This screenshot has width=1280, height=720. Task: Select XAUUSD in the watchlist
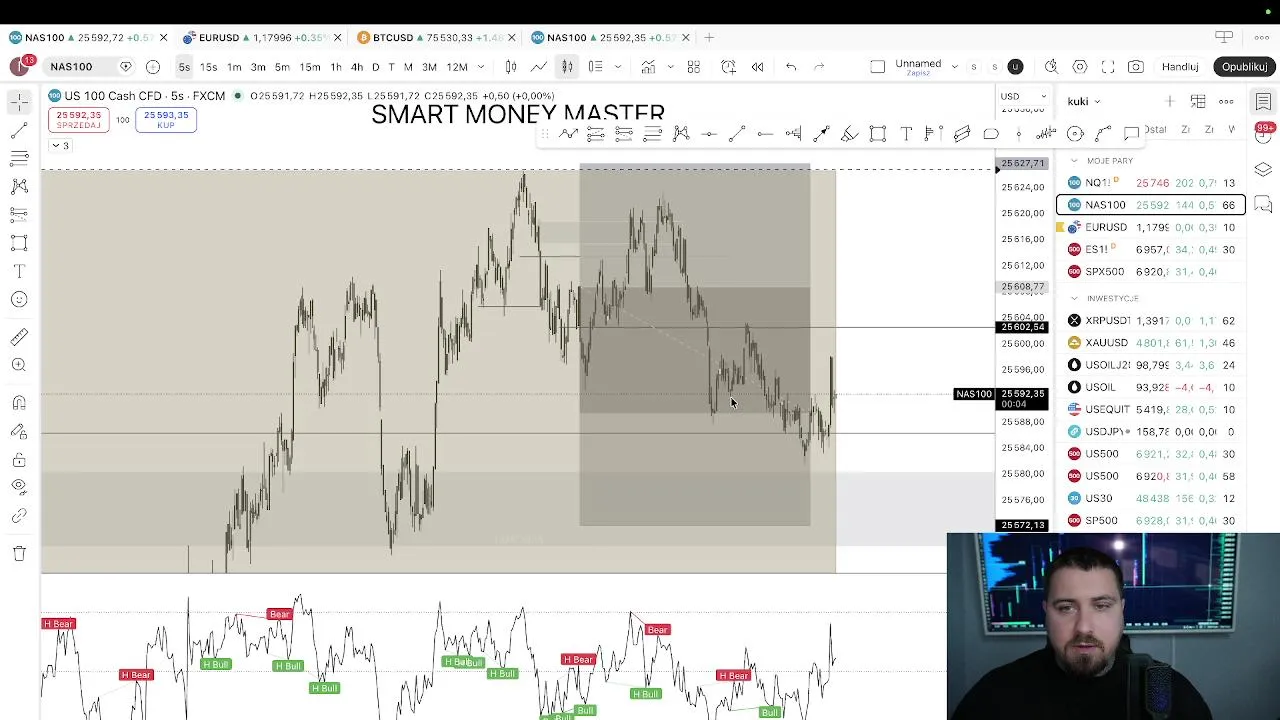tap(1151, 343)
